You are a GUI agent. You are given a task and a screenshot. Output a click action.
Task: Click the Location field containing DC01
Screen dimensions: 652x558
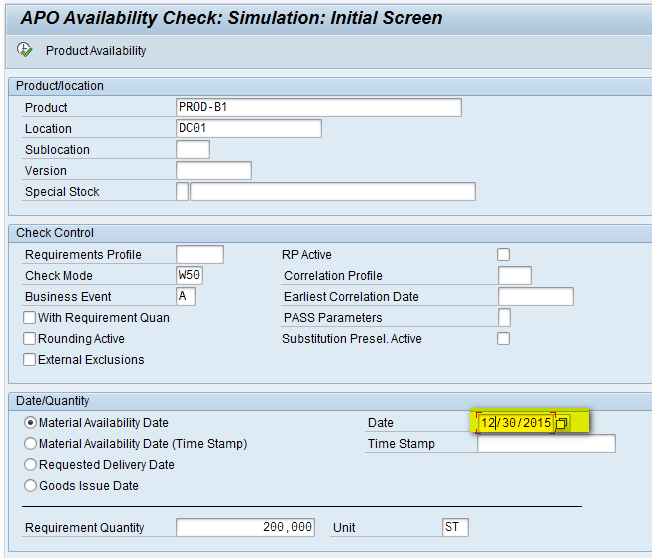(x=249, y=128)
